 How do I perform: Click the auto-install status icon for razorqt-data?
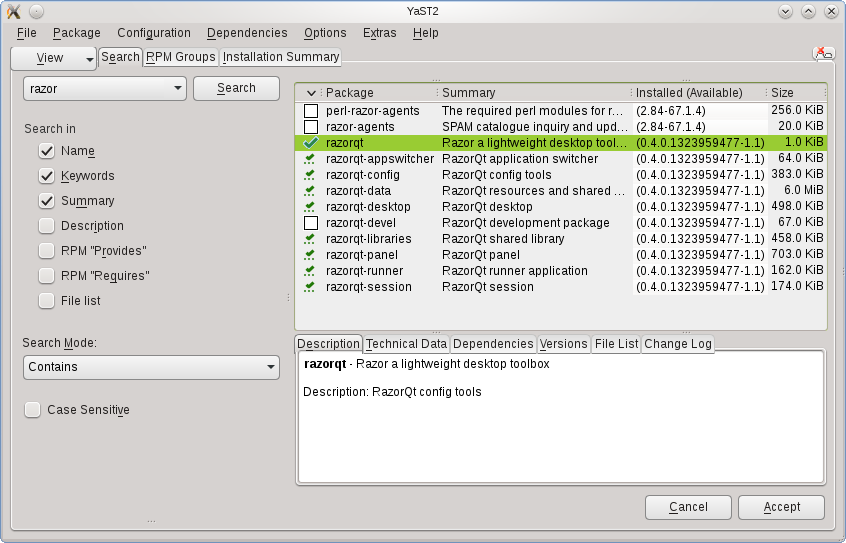tap(310, 191)
